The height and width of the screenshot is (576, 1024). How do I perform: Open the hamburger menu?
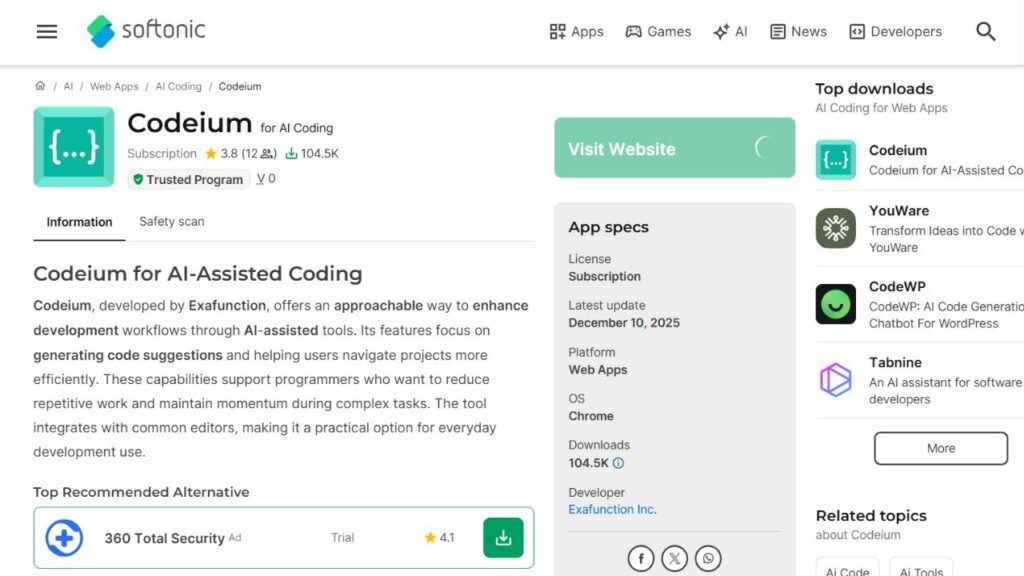[46, 31]
